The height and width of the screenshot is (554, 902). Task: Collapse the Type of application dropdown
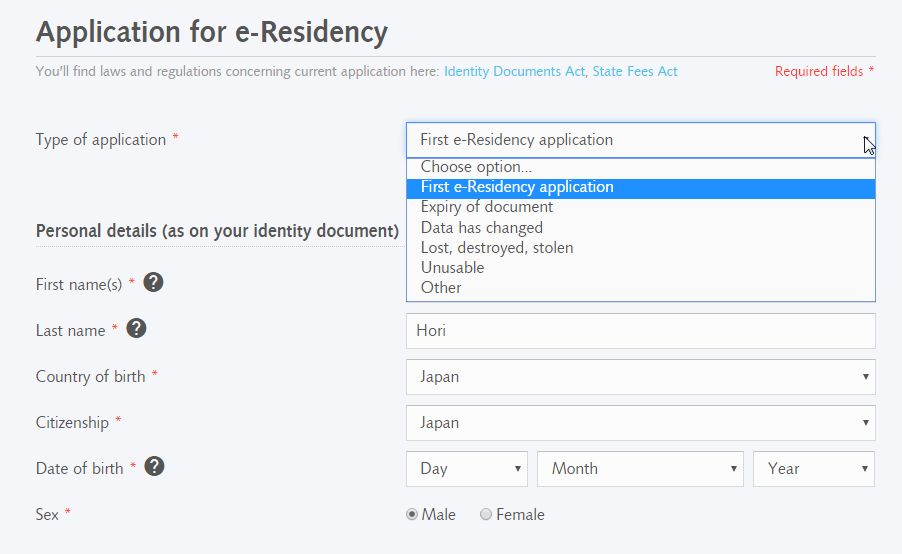[x=641, y=140]
